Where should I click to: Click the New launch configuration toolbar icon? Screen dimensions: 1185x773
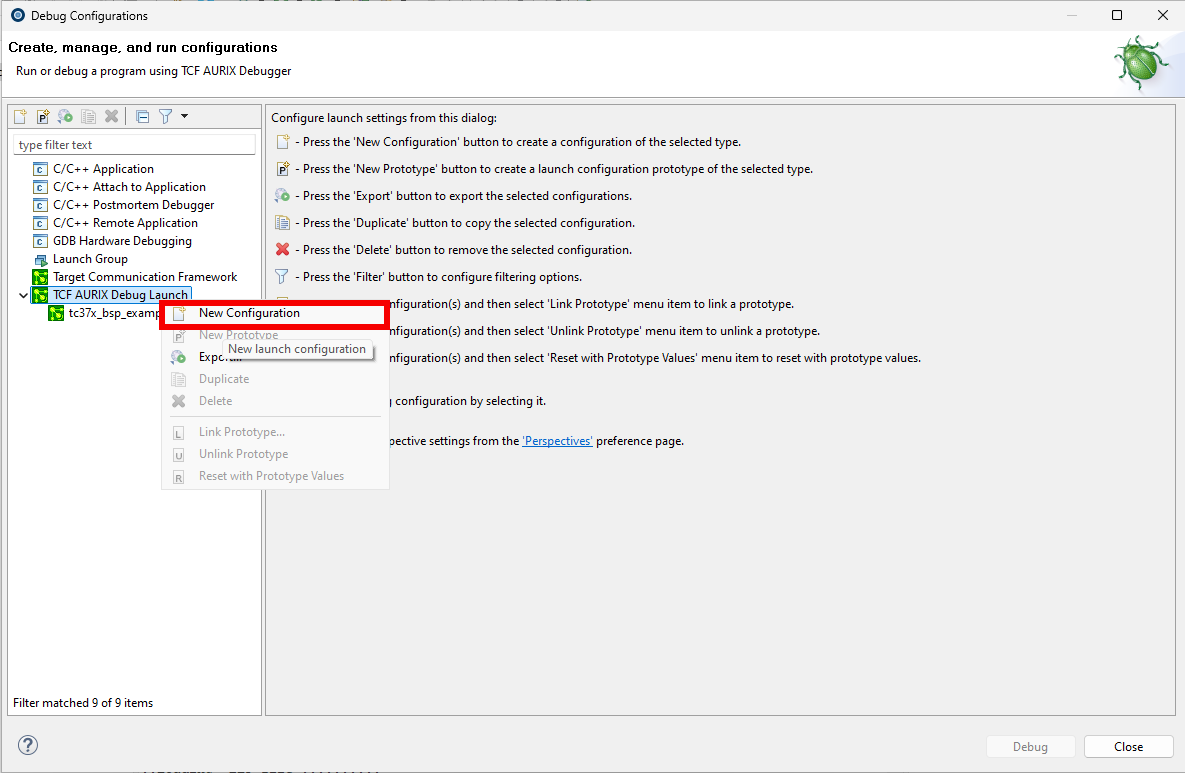point(19,116)
